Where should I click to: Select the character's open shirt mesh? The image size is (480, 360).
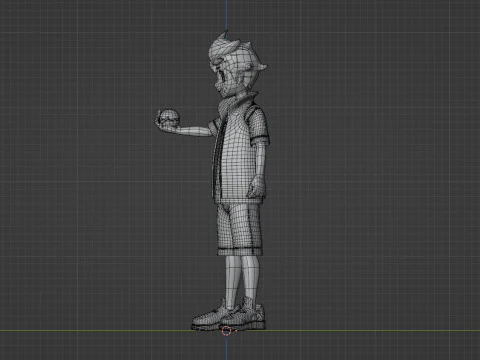(239, 150)
